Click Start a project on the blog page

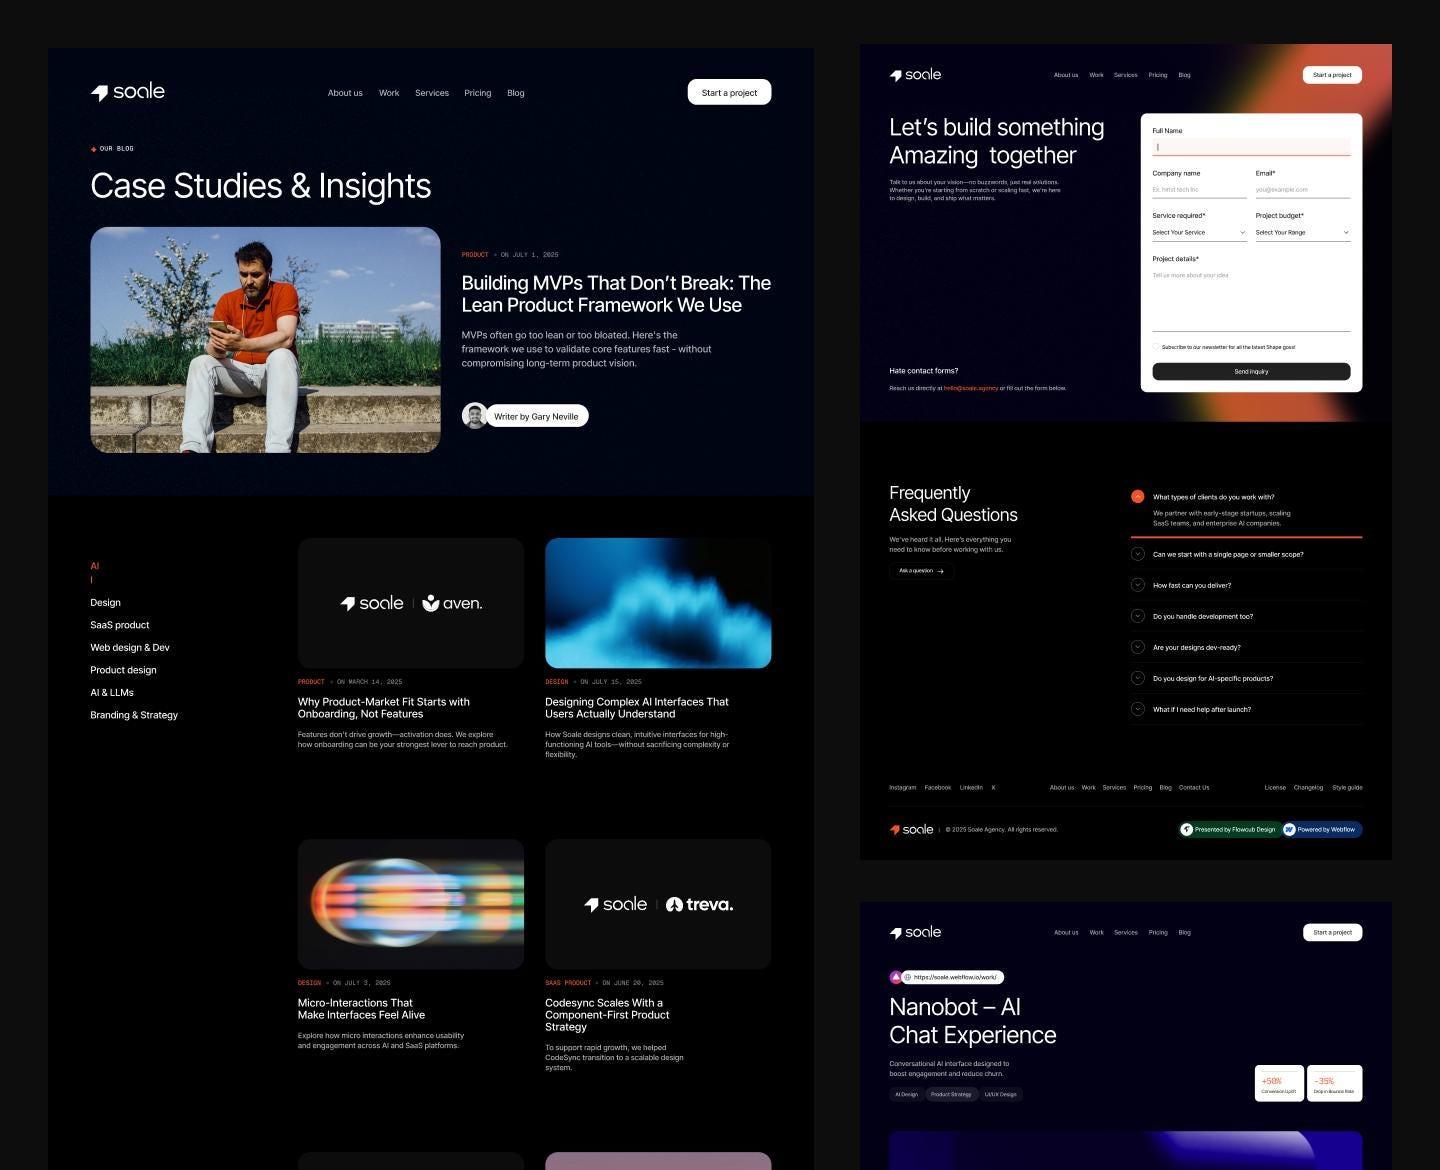click(729, 92)
